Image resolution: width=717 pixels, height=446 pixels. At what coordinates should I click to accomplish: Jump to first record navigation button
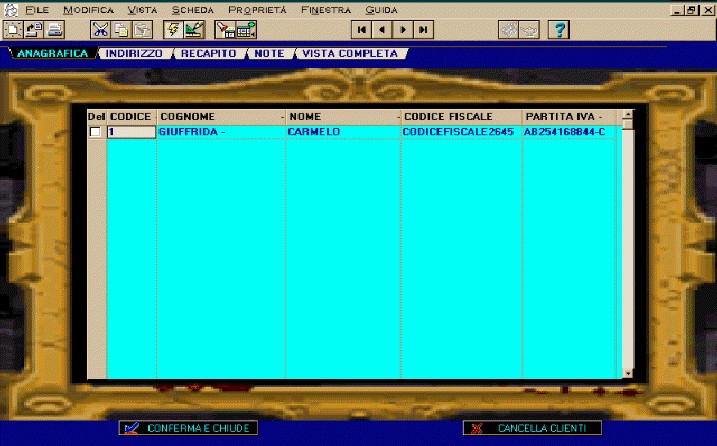361,30
